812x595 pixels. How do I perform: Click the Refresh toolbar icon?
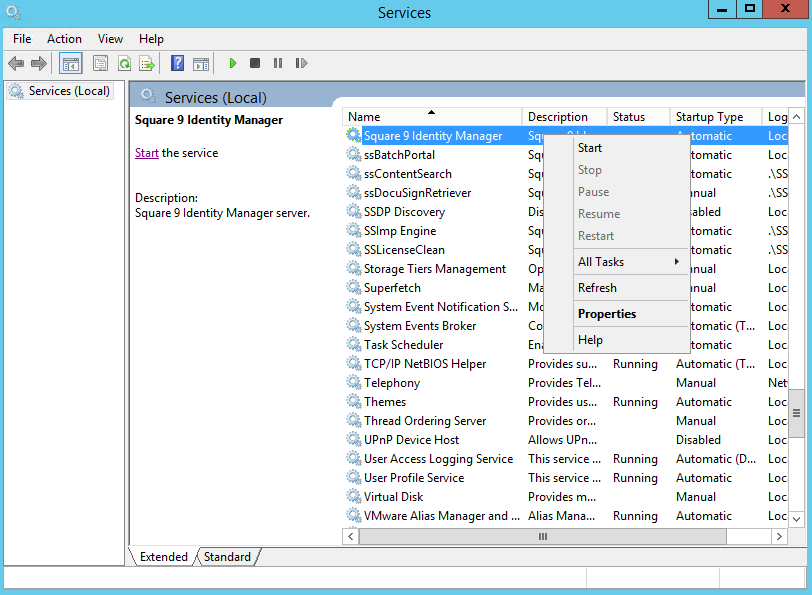124,64
